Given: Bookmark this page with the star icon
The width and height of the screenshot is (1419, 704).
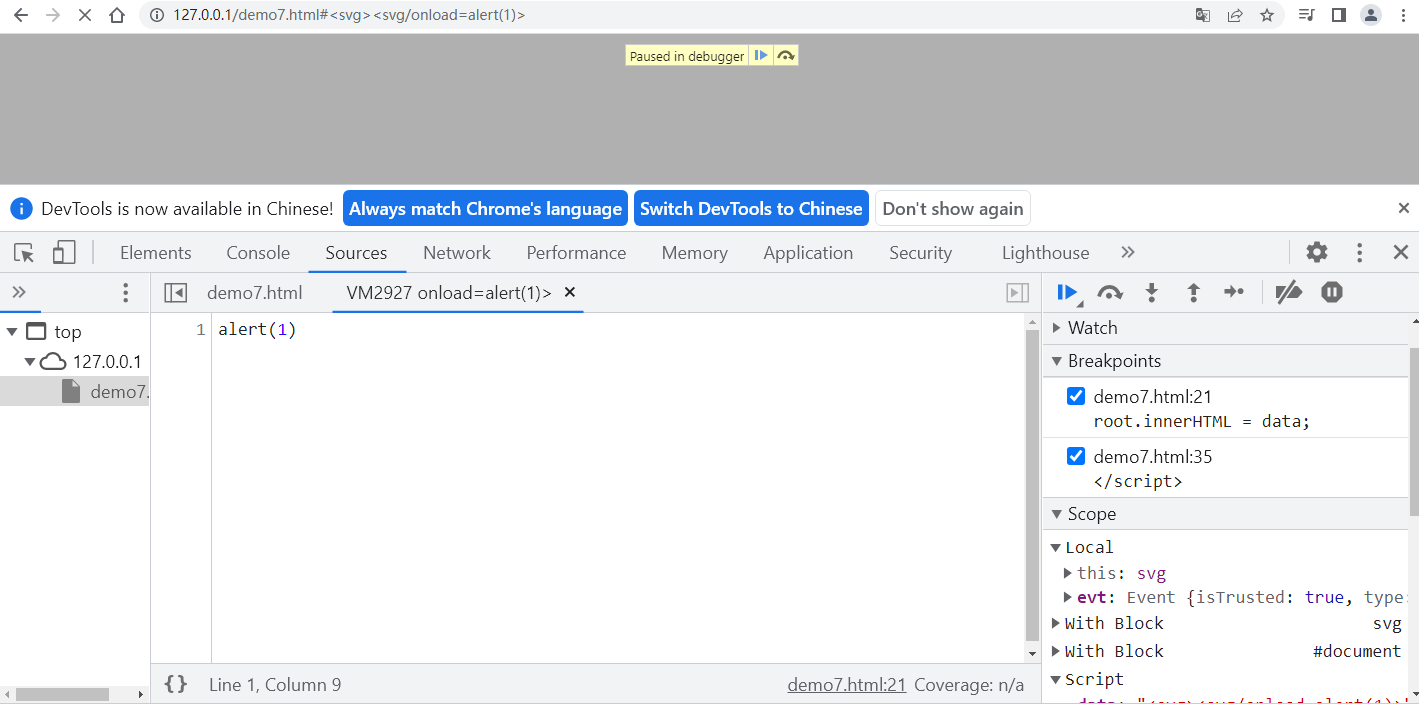Looking at the screenshot, I should pos(1267,15).
